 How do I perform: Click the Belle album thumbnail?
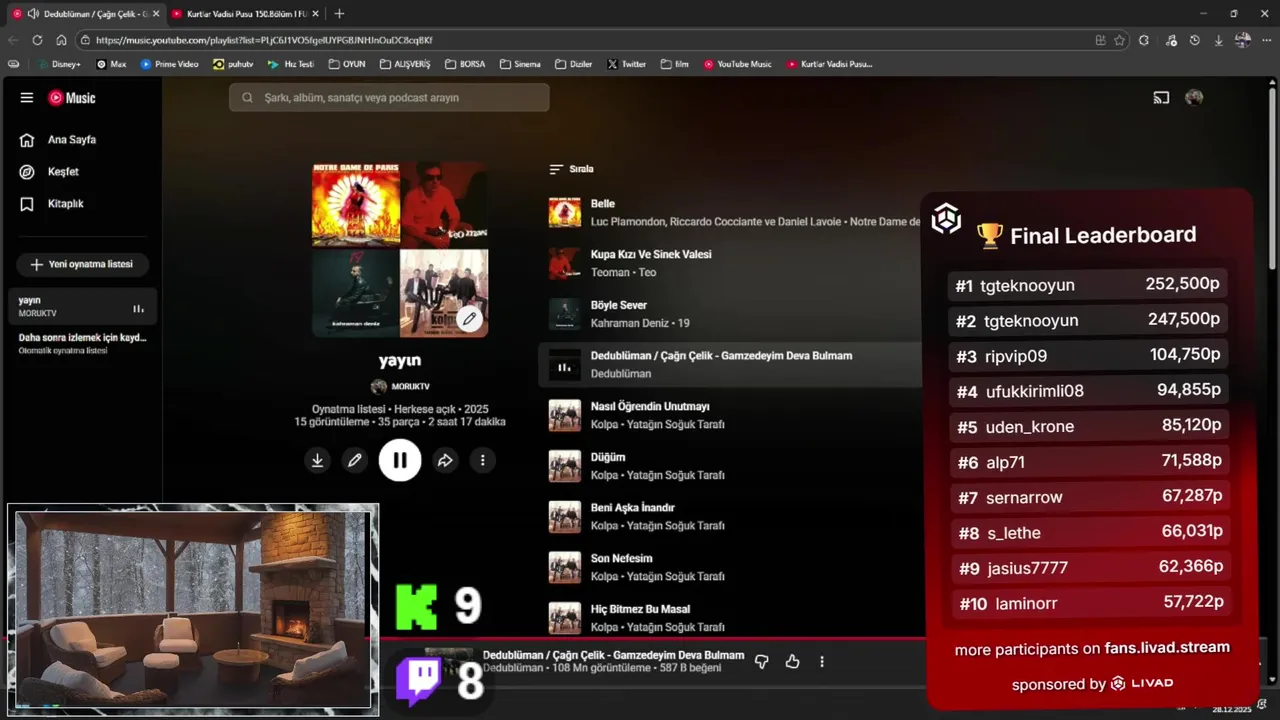pyautogui.click(x=565, y=212)
